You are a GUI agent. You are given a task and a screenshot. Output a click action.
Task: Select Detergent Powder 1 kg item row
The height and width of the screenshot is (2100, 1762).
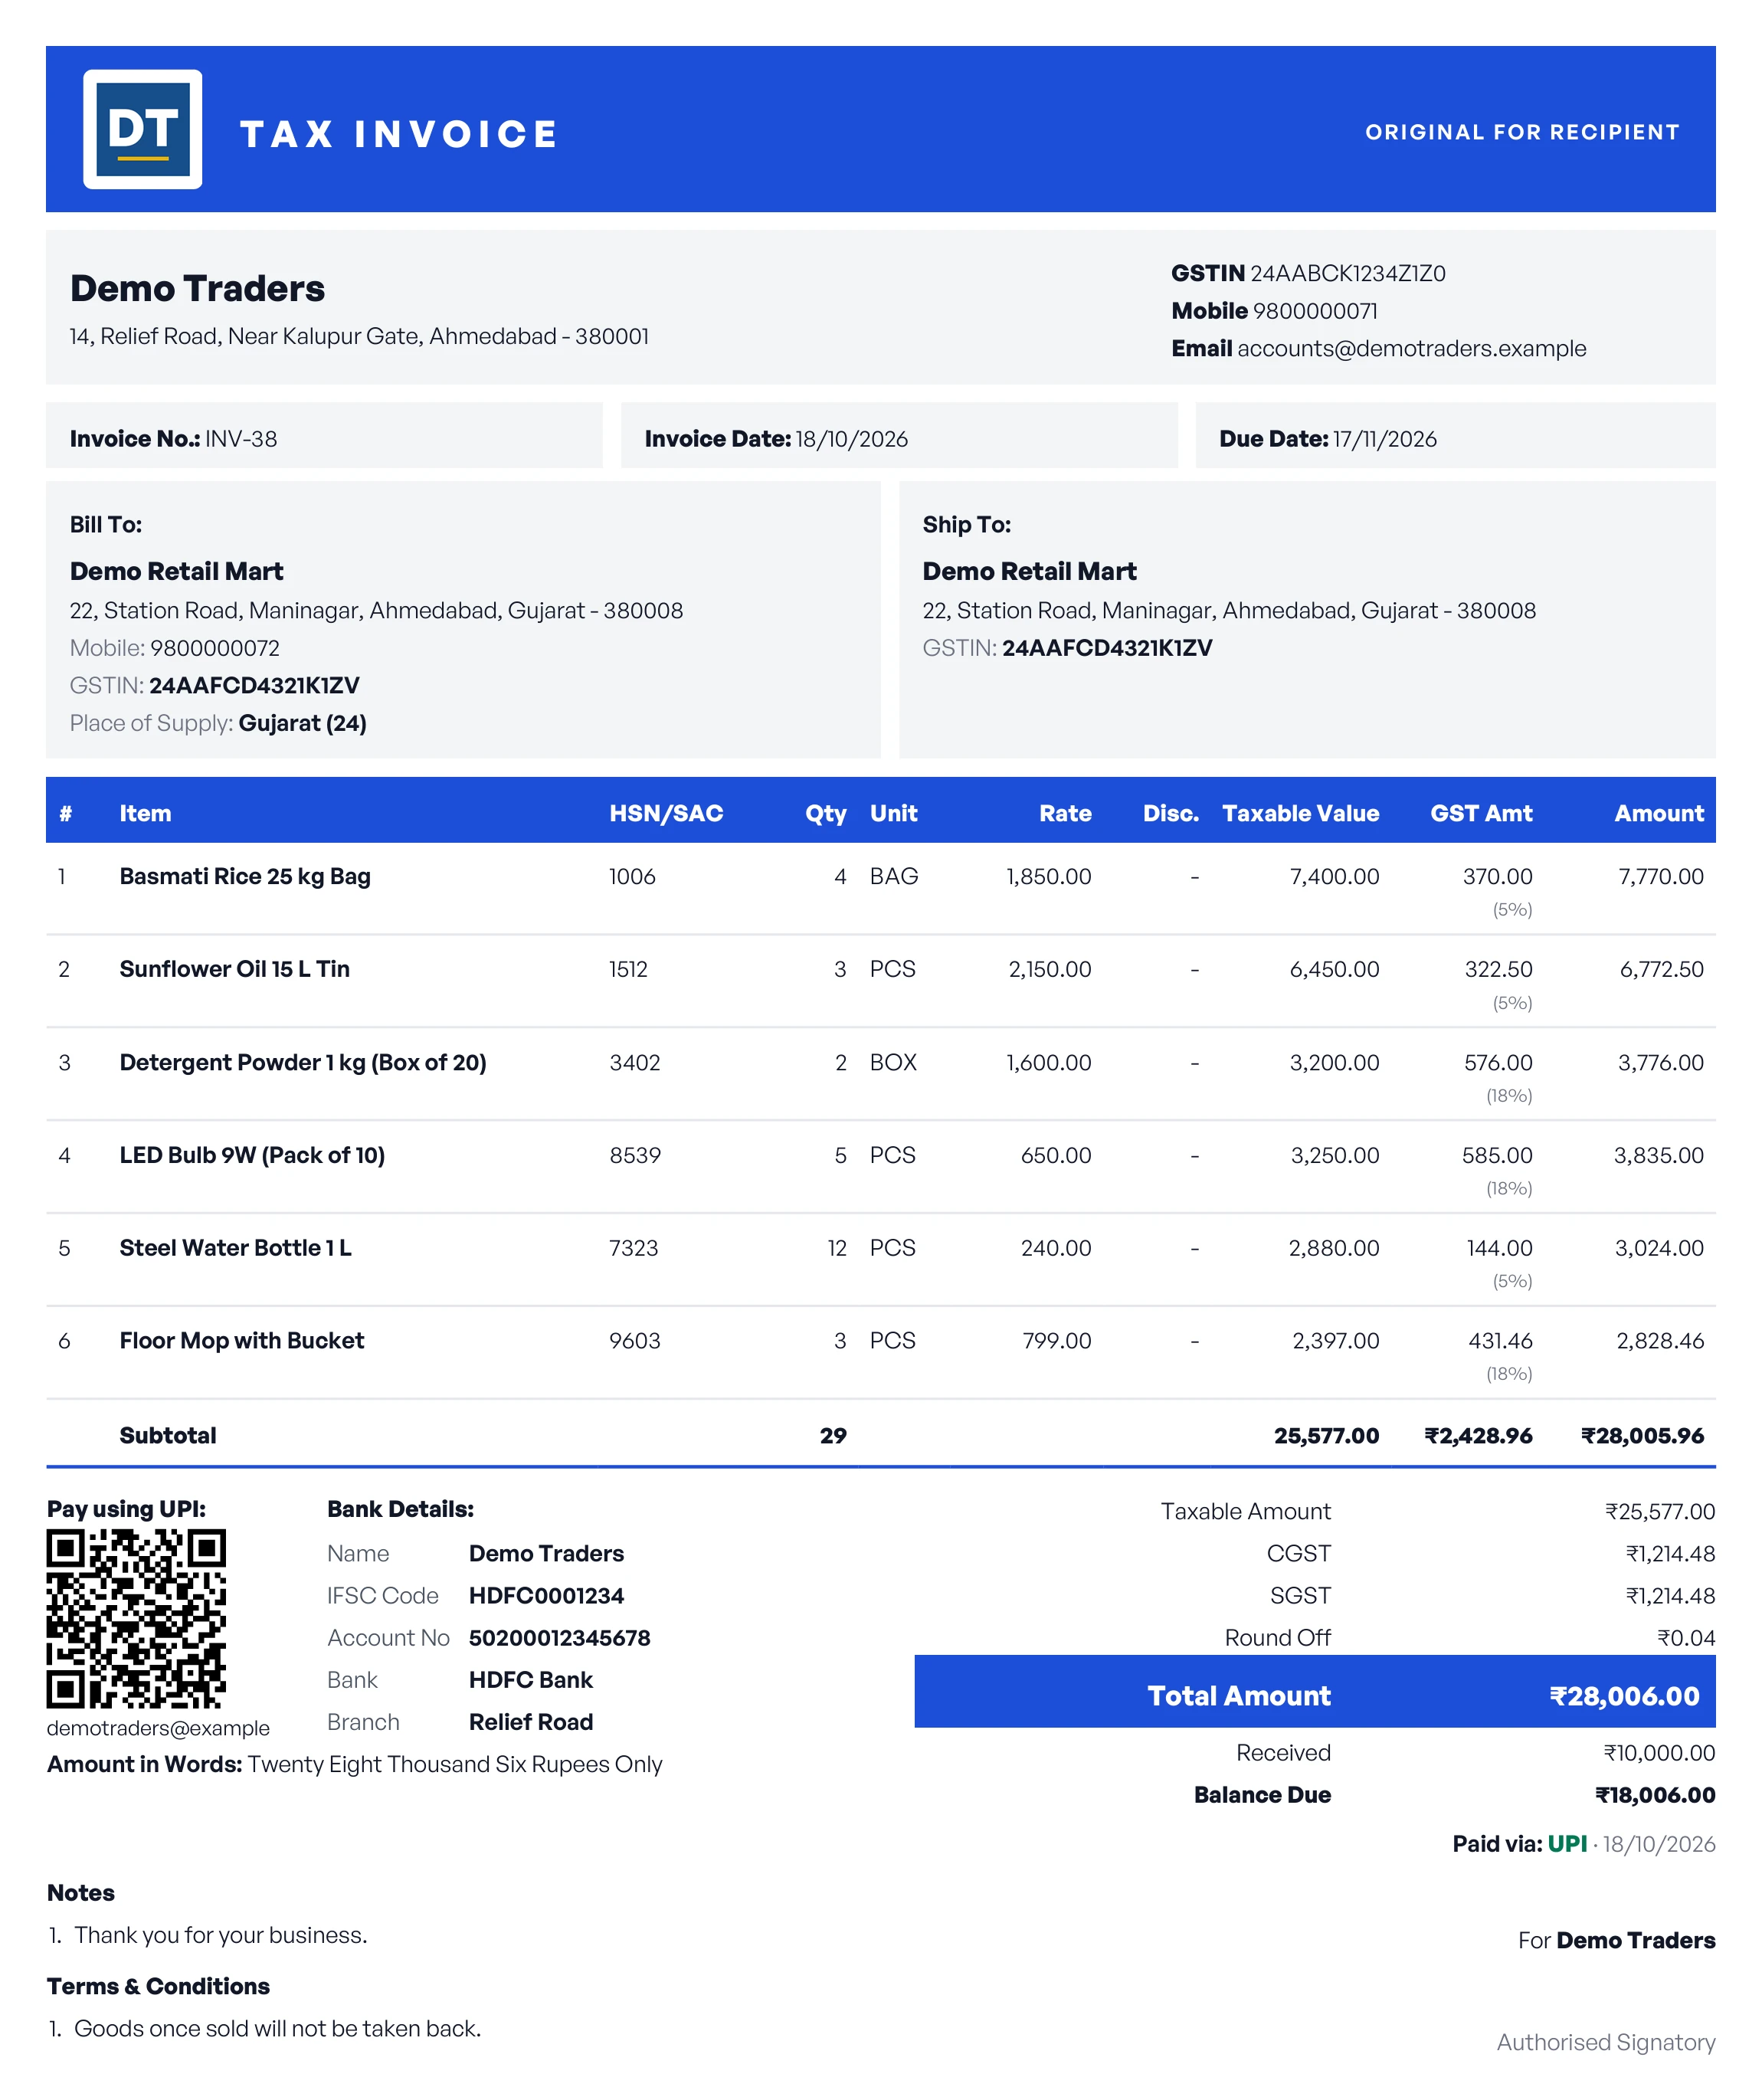click(x=880, y=1074)
